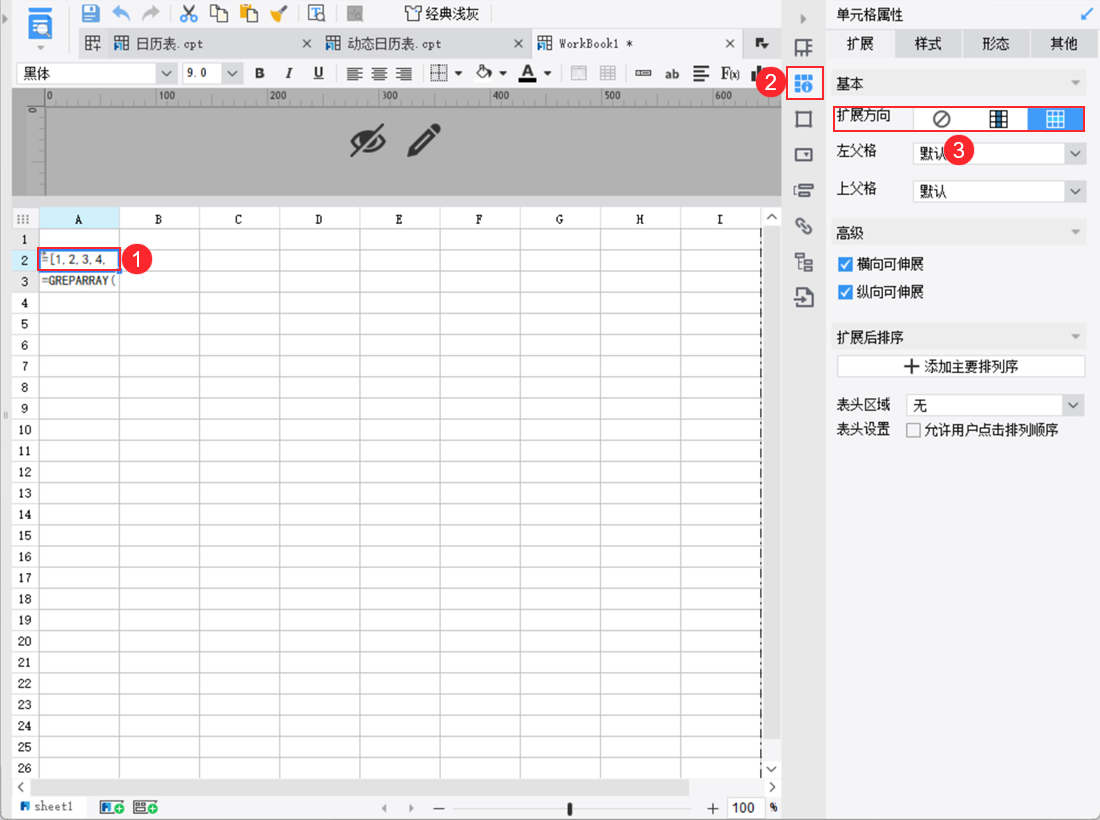Open the hyperlink panel icon in sidebar
Image resolution: width=1100 pixels, height=820 pixels.
tap(804, 226)
